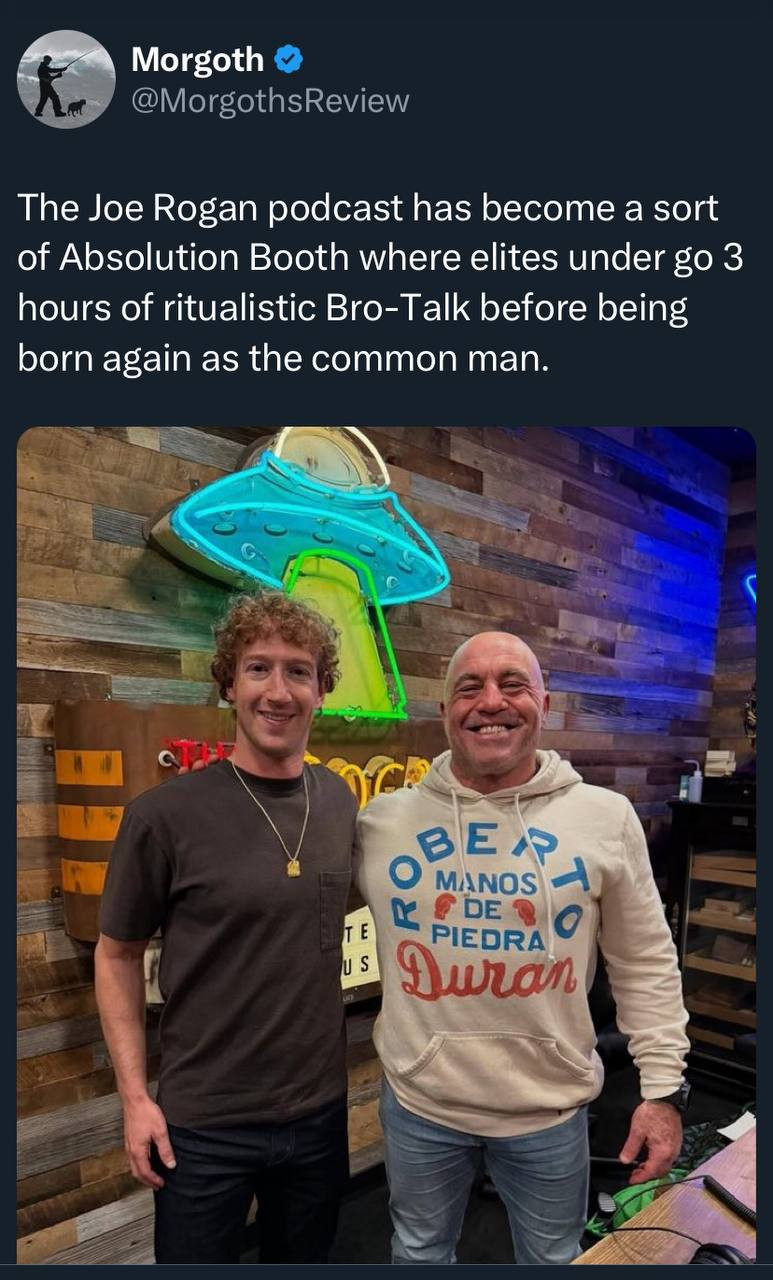Click the small 'TE US' sign tile
This screenshot has height=1280, width=773.
coord(359,949)
